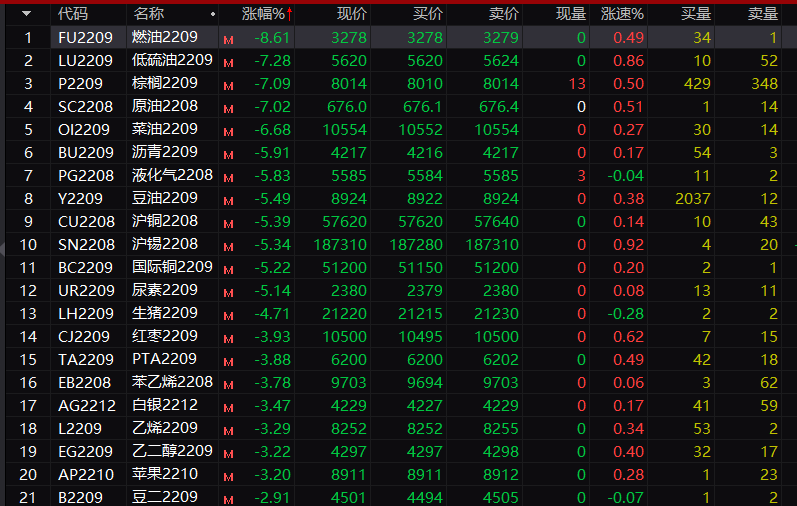Select row number 15 for PTA2209

[x=29, y=360]
